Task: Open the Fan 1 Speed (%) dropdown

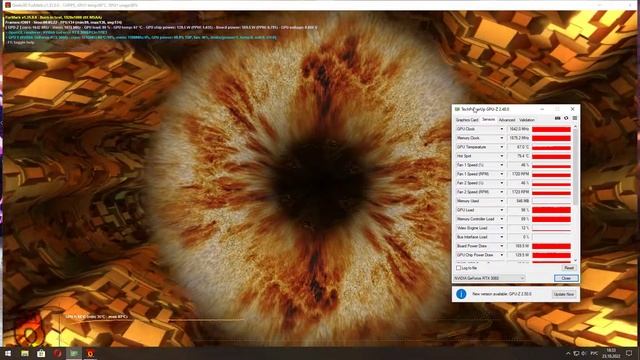Action: pyautogui.click(x=502, y=165)
